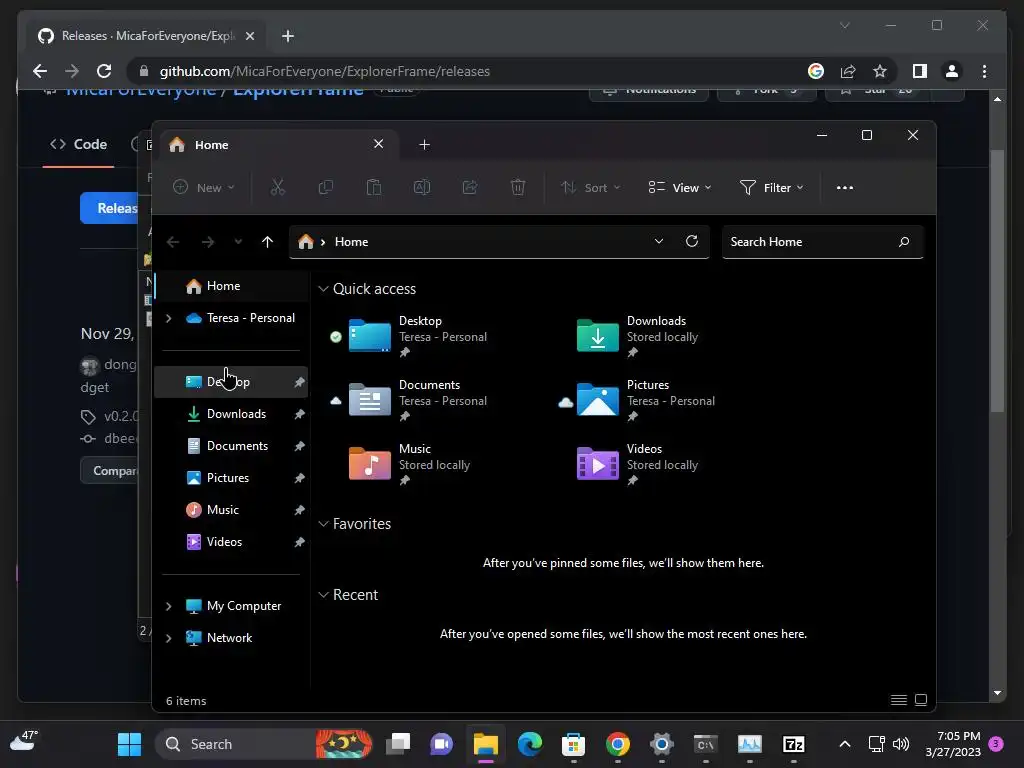Image resolution: width=1024 pixels, height=768 pixels.
Task: Go up one folder level with the up arrow
Action: coord(267,242)
